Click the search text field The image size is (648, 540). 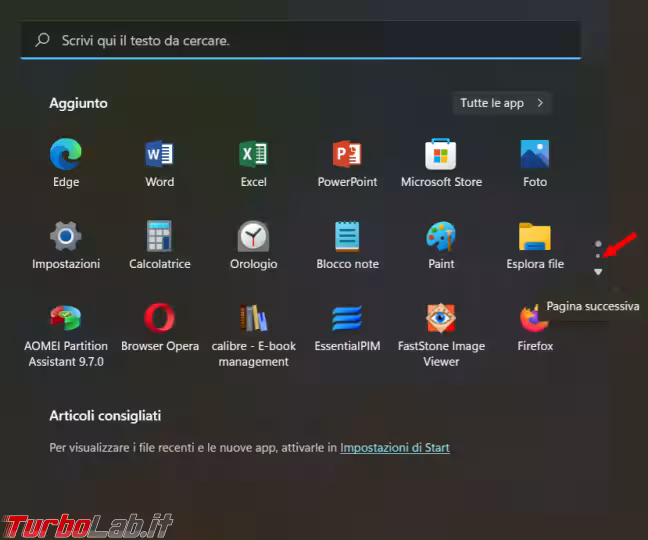click(x=300, y=40)
